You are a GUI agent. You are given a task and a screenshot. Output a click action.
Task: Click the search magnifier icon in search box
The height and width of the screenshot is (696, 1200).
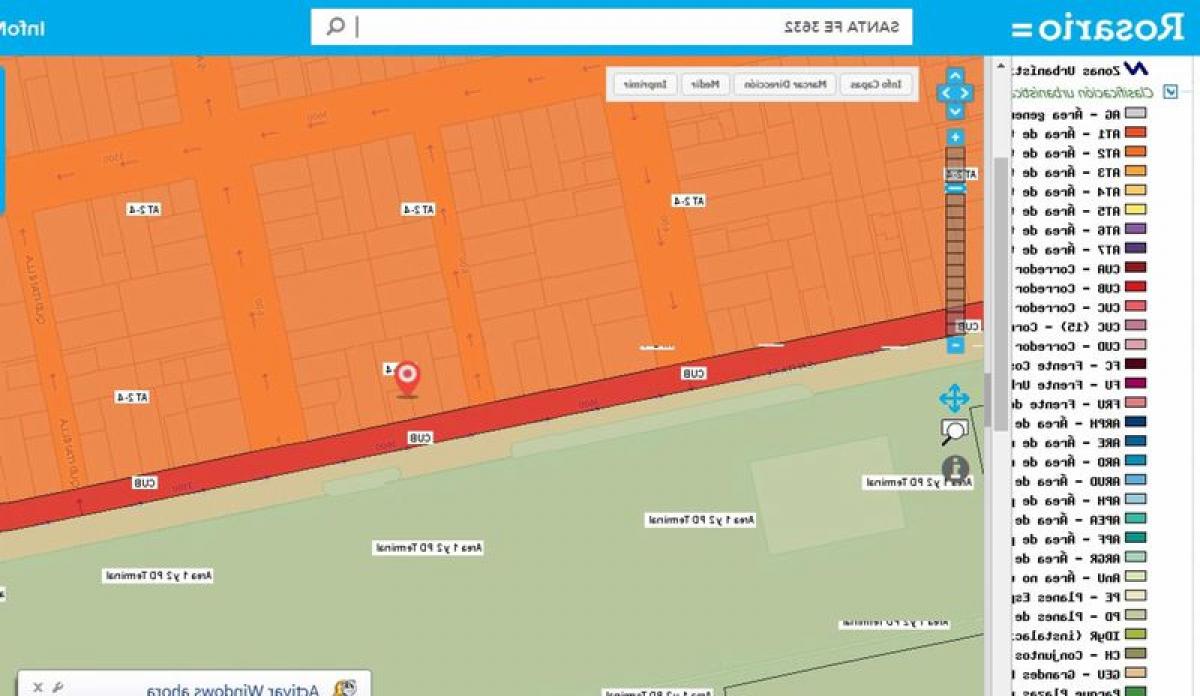336,27
